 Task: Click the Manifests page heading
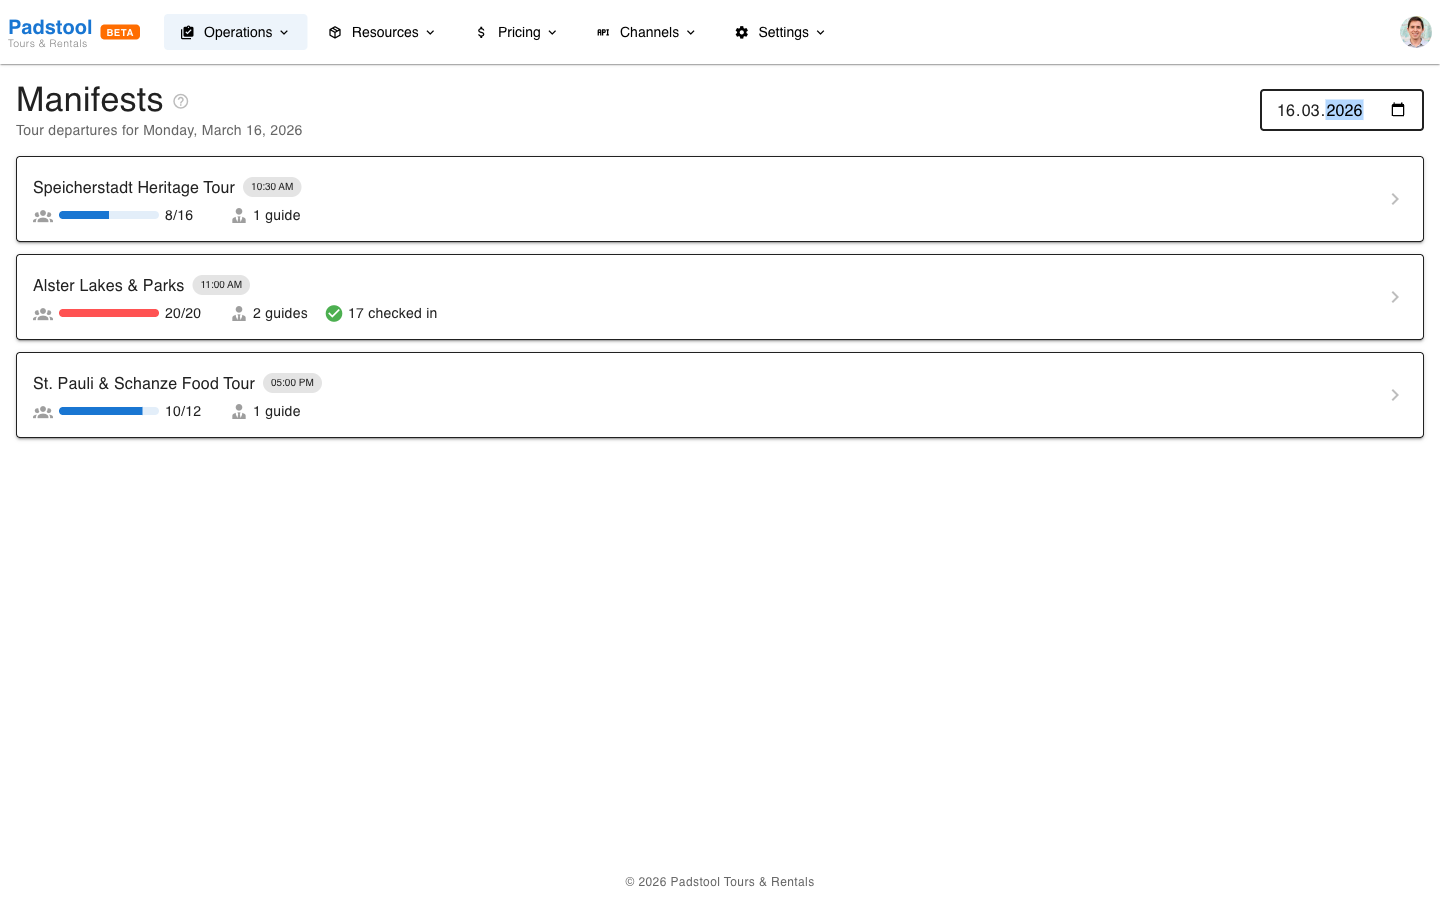coord(90,100)
